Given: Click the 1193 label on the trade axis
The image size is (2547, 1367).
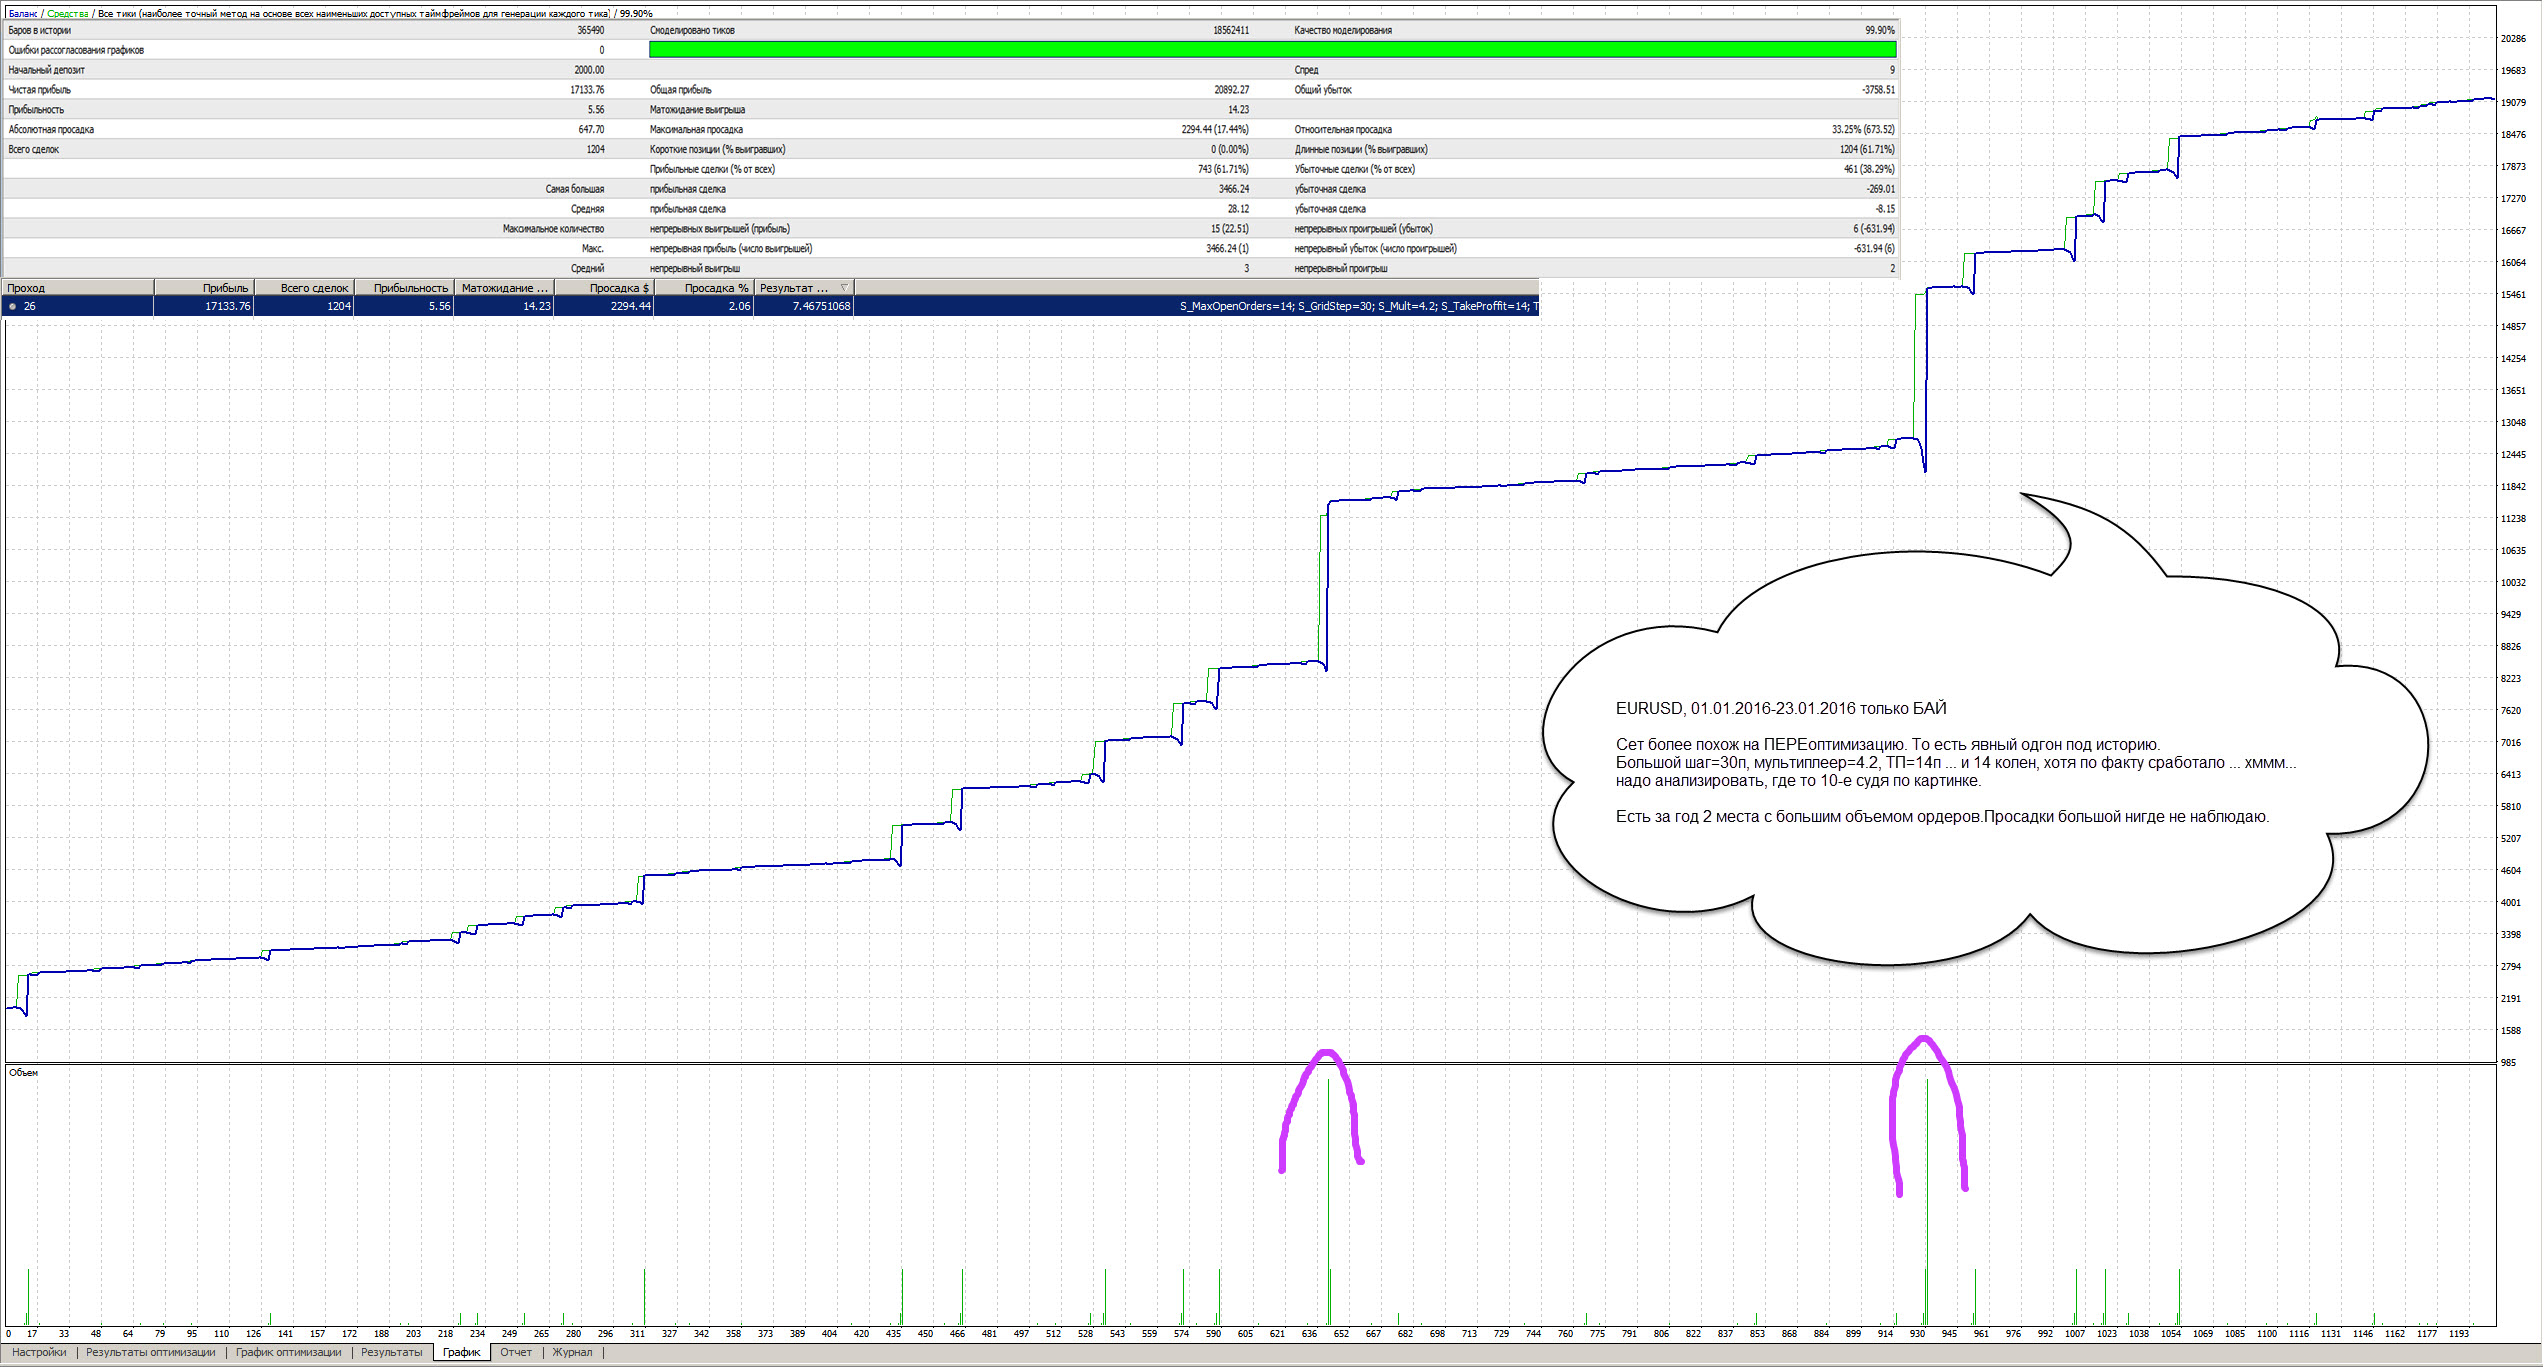Looking at the screenshot, I should pos(2458,1333).
